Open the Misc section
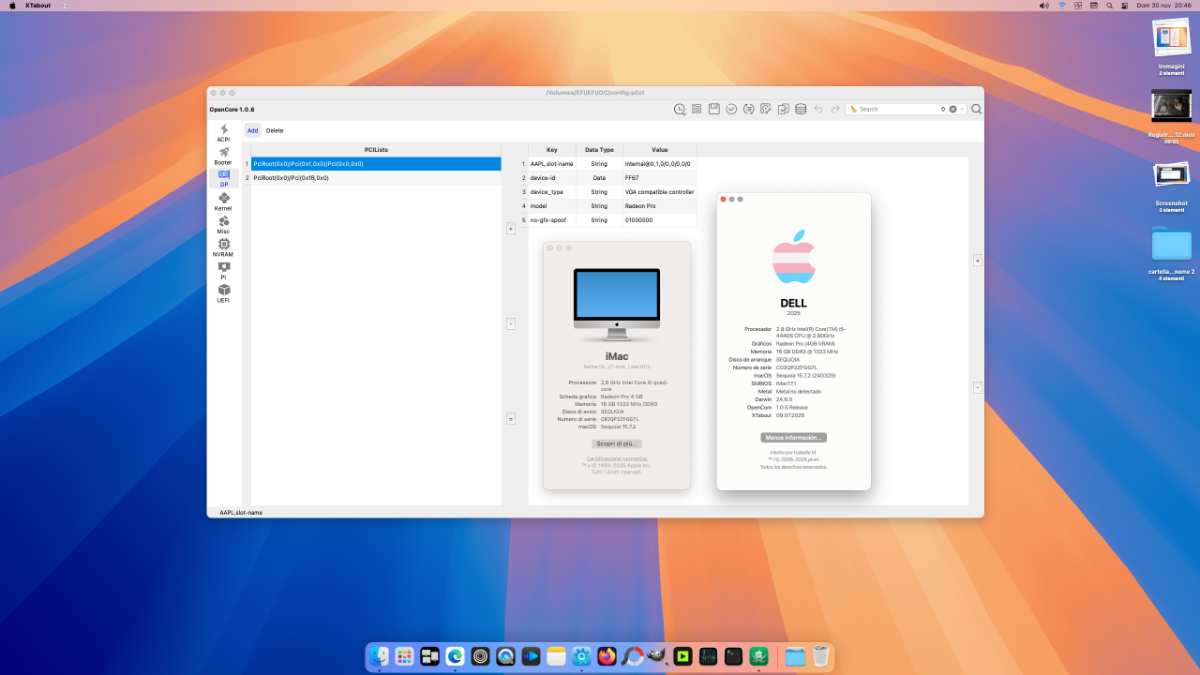 223,224
